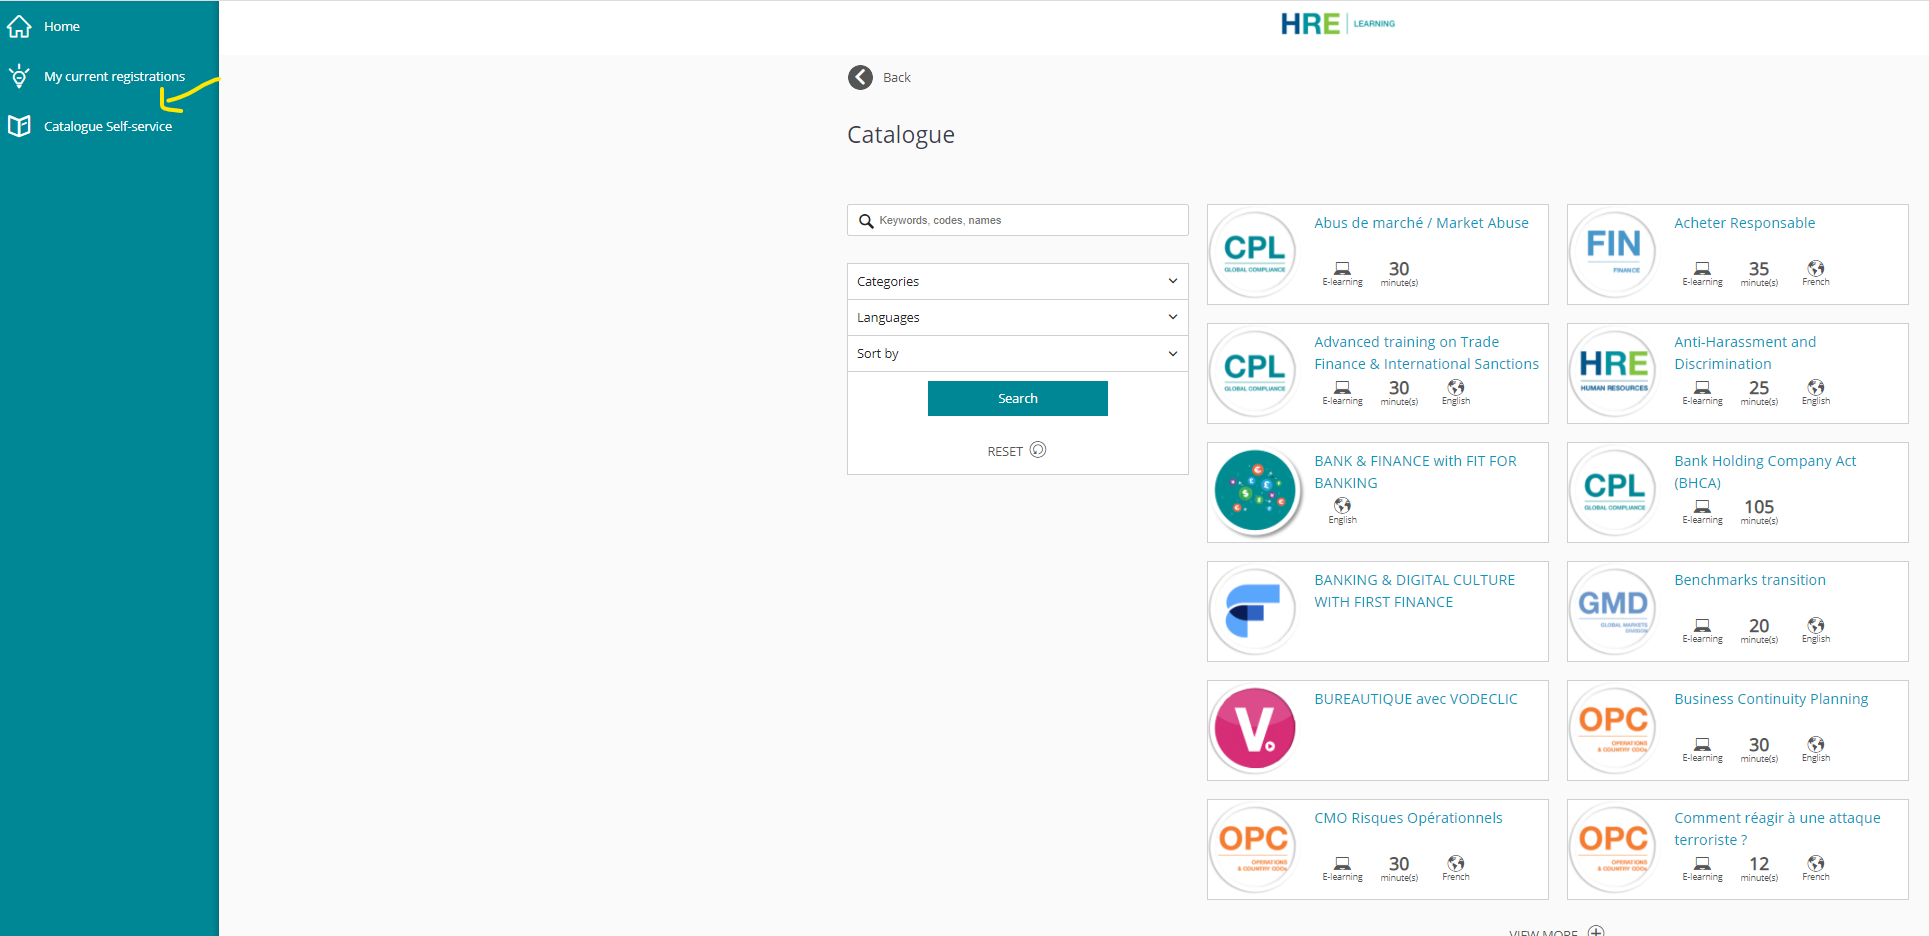Click English globe icon on Benchmarks transition
Screen dimensions: 1929x936
[1816, 625]
